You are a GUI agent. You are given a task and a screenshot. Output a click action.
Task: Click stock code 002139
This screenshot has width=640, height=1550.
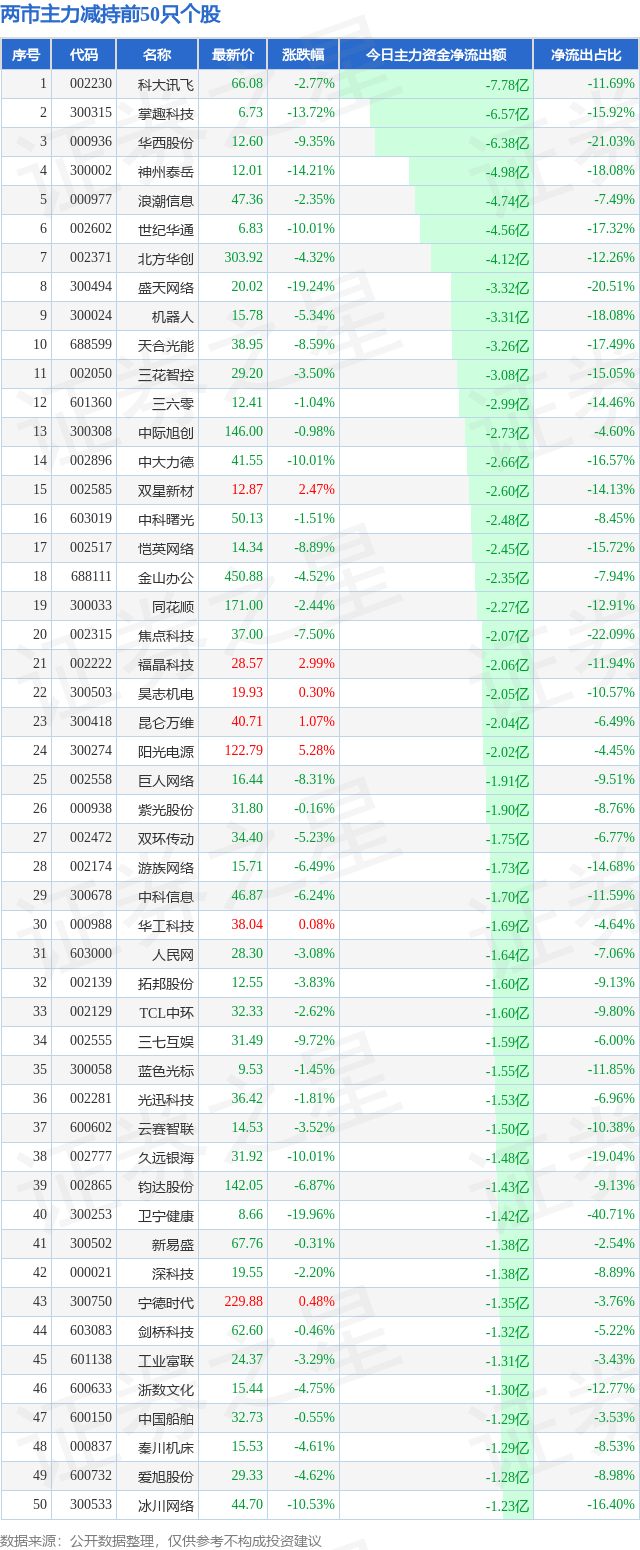click(x=91, y=983)
